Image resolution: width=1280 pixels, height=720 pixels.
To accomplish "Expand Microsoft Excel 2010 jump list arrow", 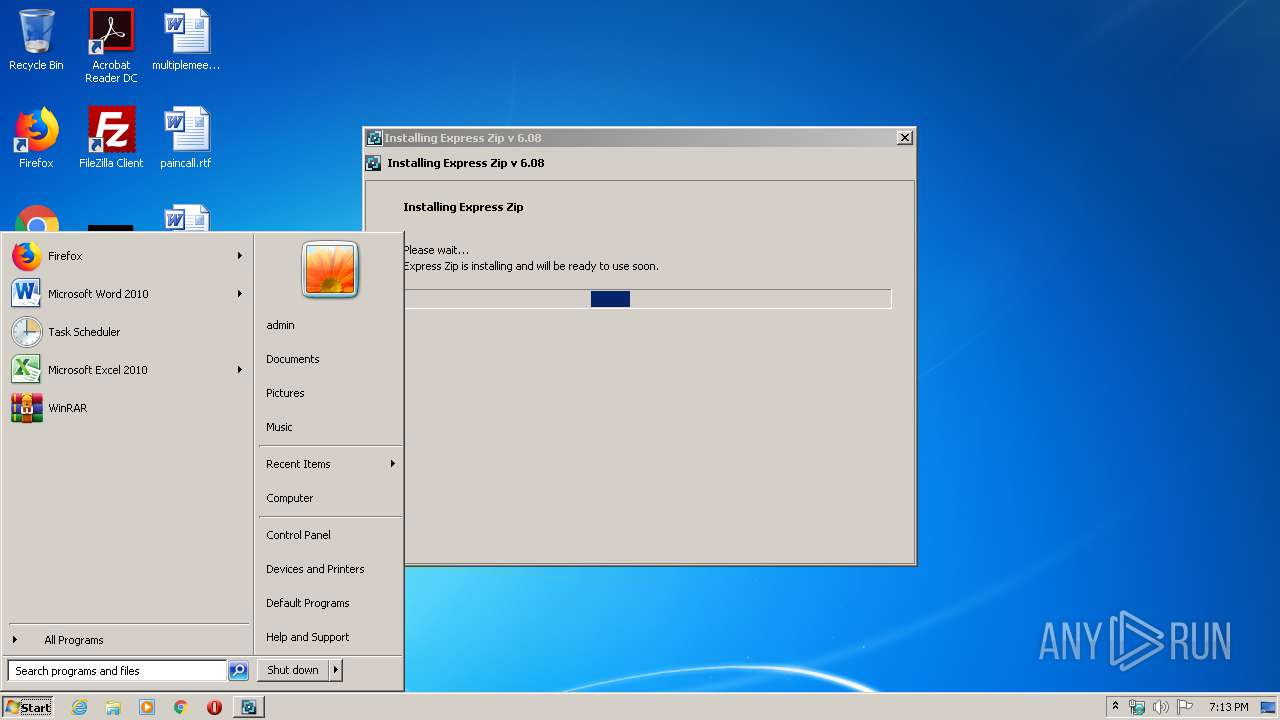I will [240, 370].
